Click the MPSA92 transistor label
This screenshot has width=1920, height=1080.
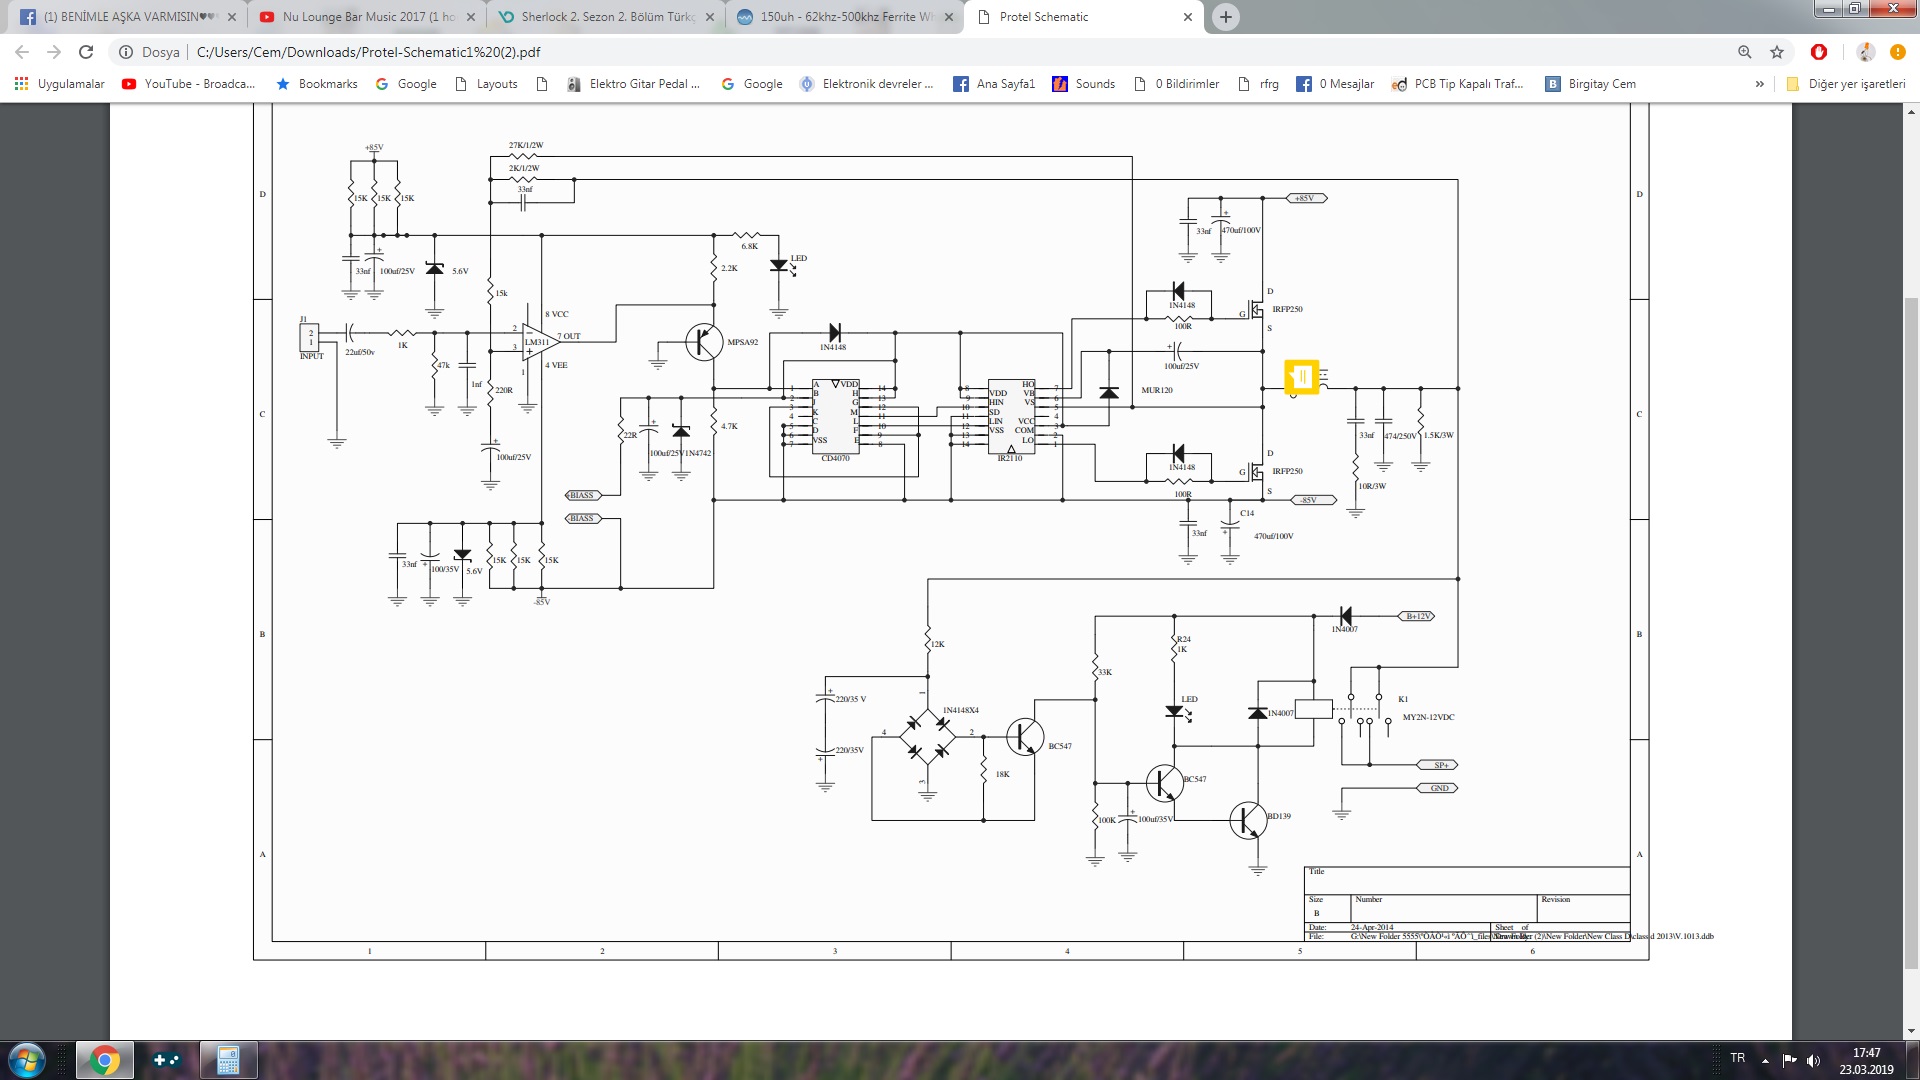(743, 342)
